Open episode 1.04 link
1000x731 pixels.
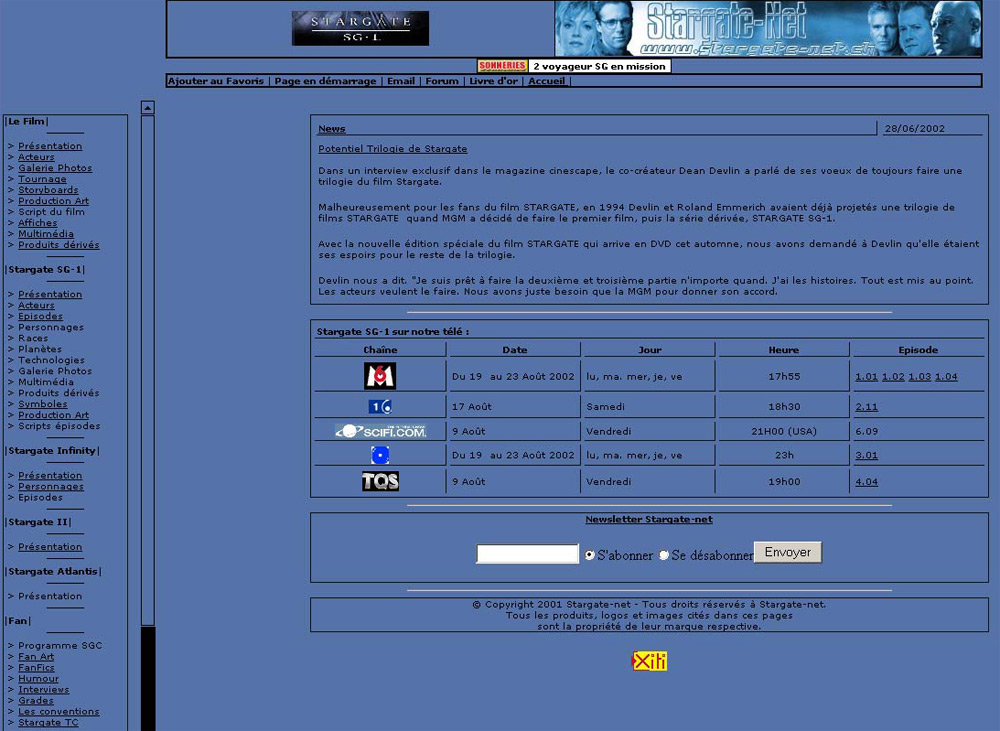click(x=946, y=376)
